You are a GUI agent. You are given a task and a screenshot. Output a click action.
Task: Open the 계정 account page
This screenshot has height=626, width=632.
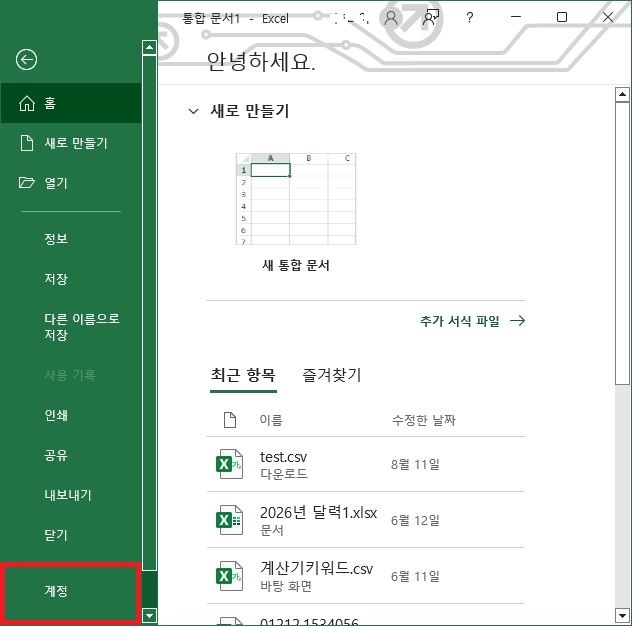[71, 591]
